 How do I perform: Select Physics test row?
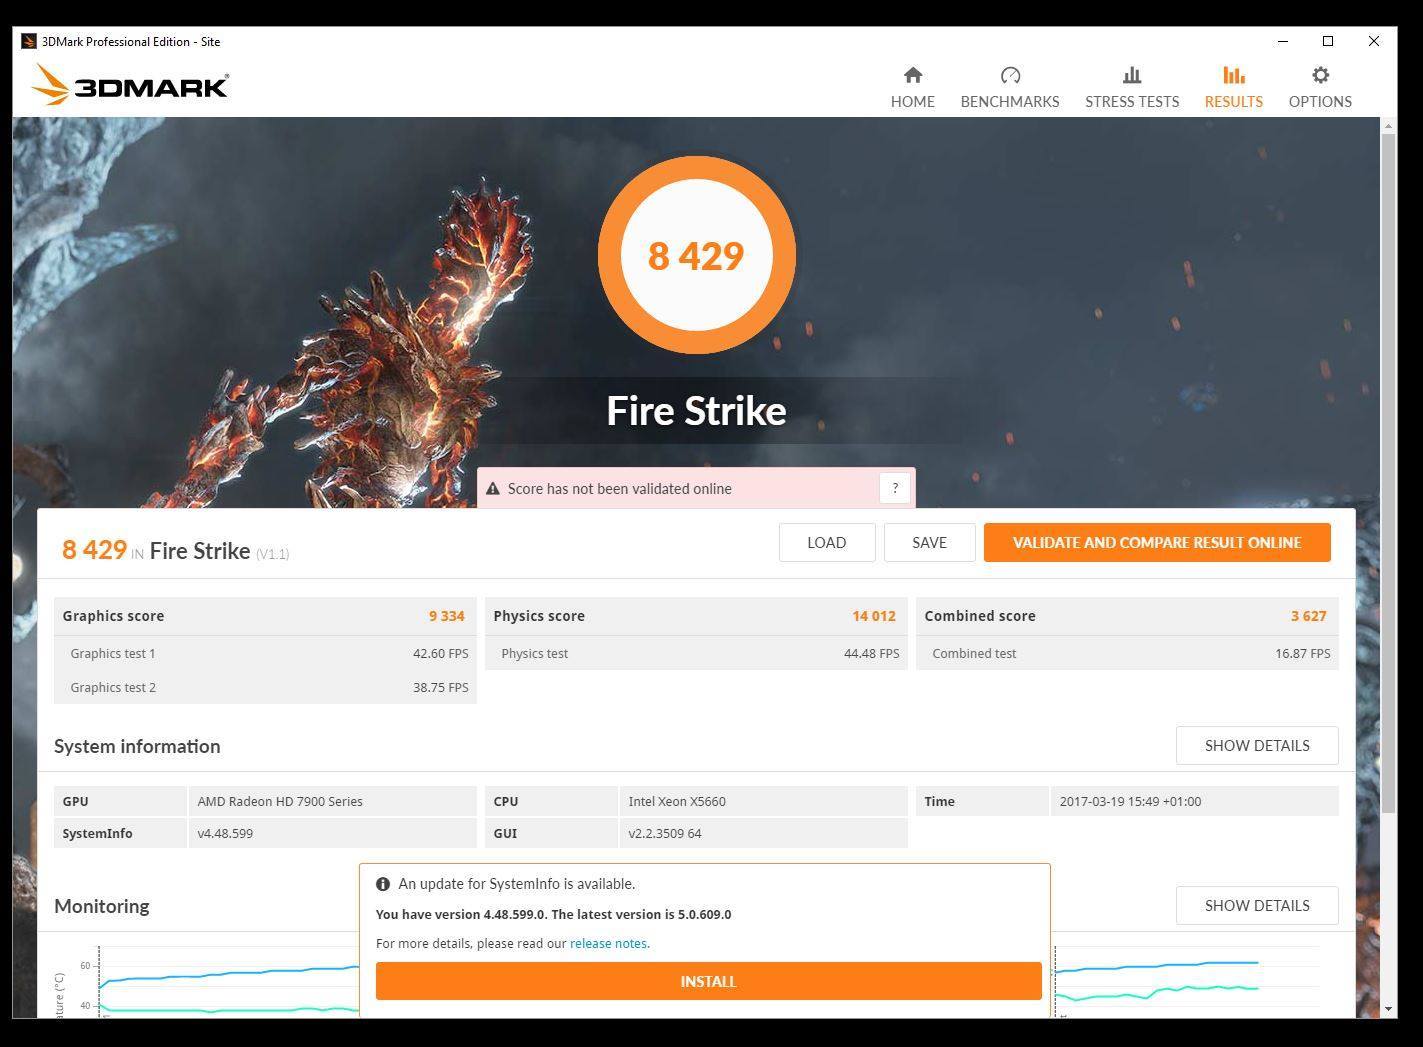pos(696,653)
